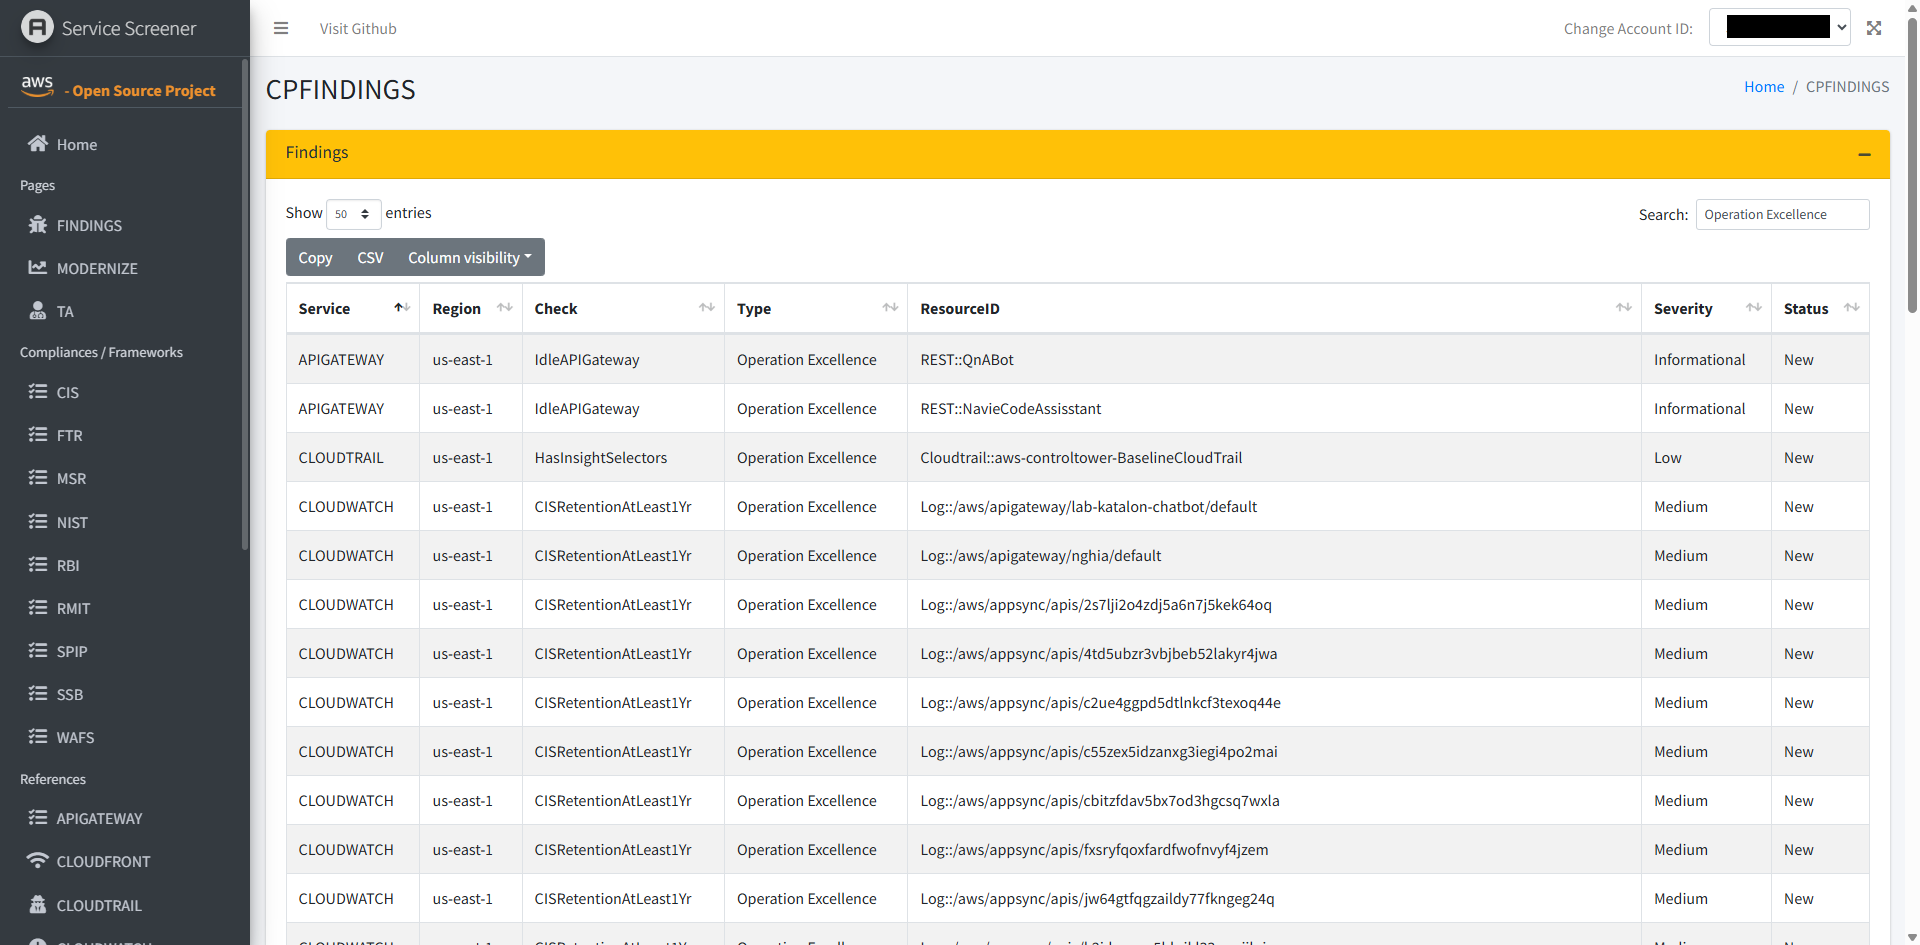
Task: Open the Change Account ID dropdown
Action: (x=1779, y=27)
